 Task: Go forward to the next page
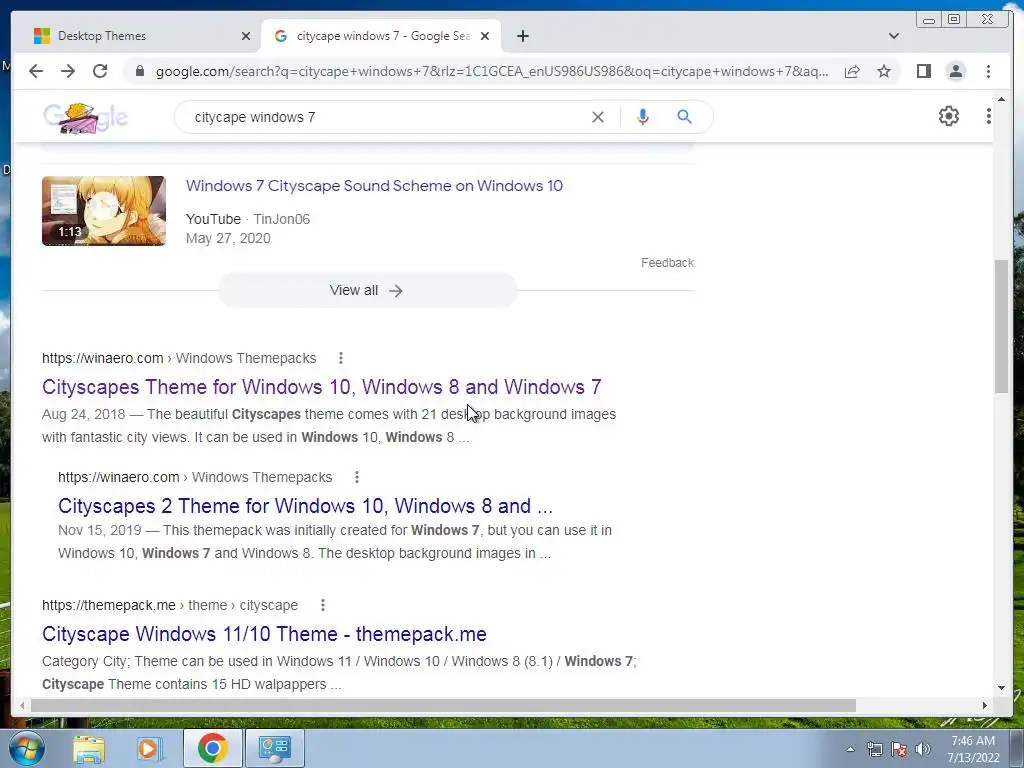[x=68, y=71]
